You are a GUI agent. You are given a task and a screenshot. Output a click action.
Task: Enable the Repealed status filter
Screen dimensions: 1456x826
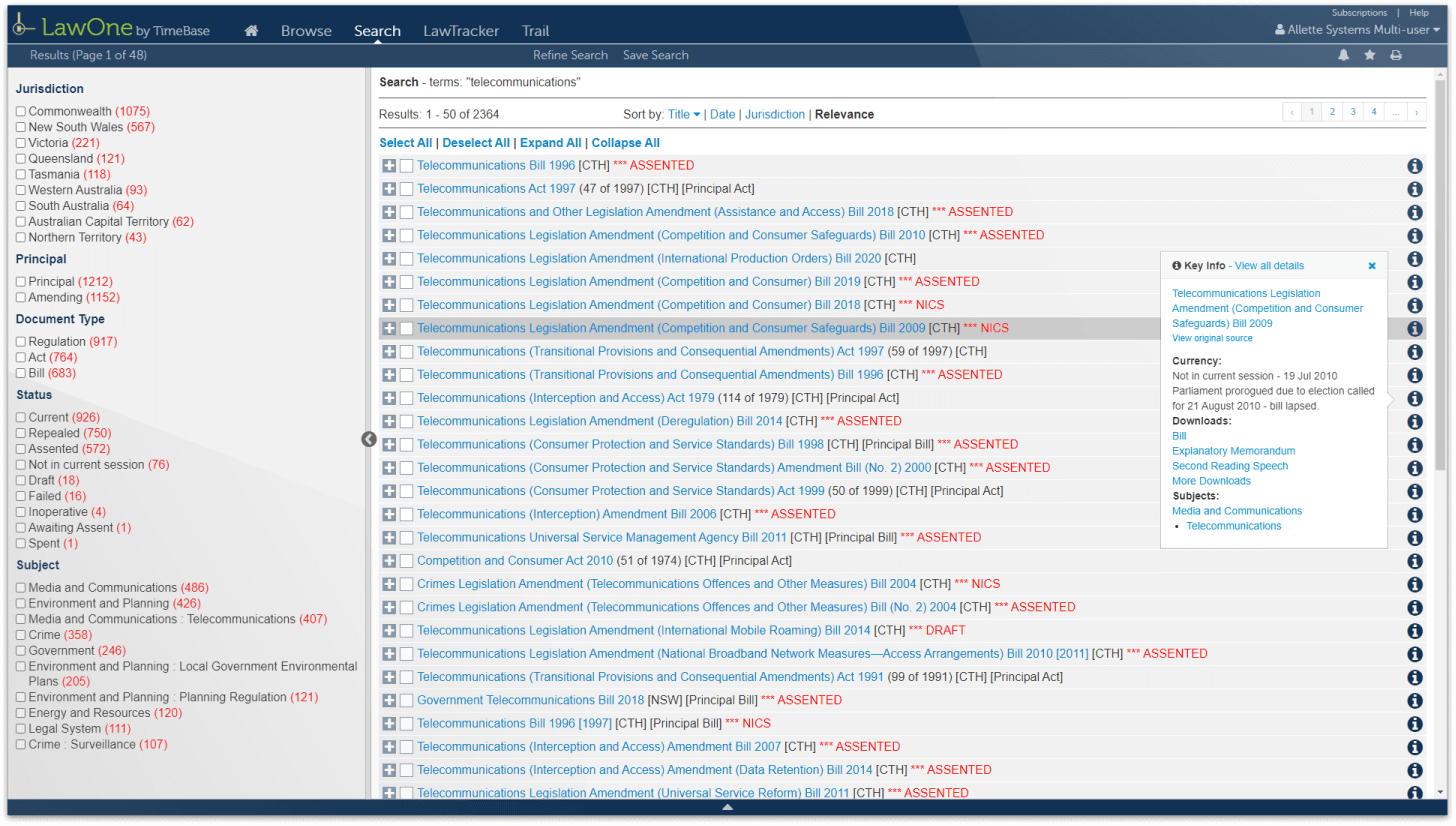[21, 433]
